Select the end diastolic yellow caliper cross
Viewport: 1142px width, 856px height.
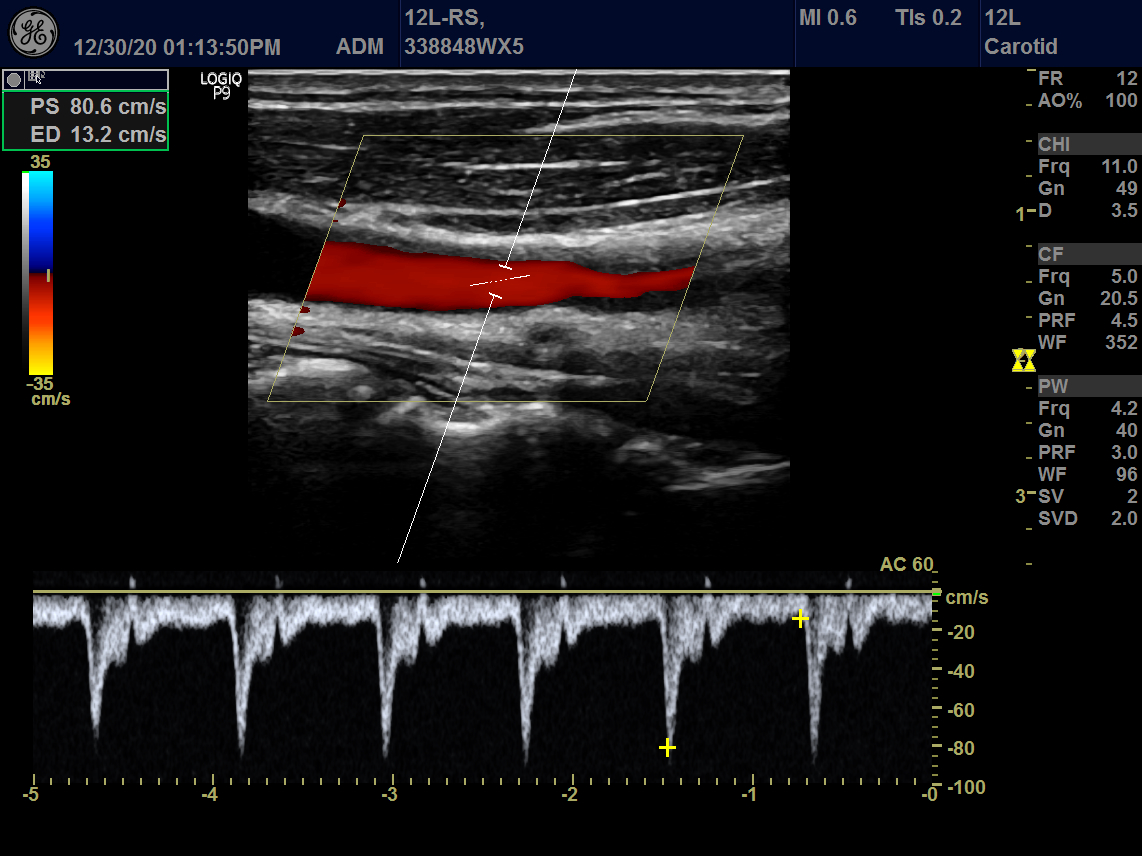pyautogui.click(x=800, y=619)
